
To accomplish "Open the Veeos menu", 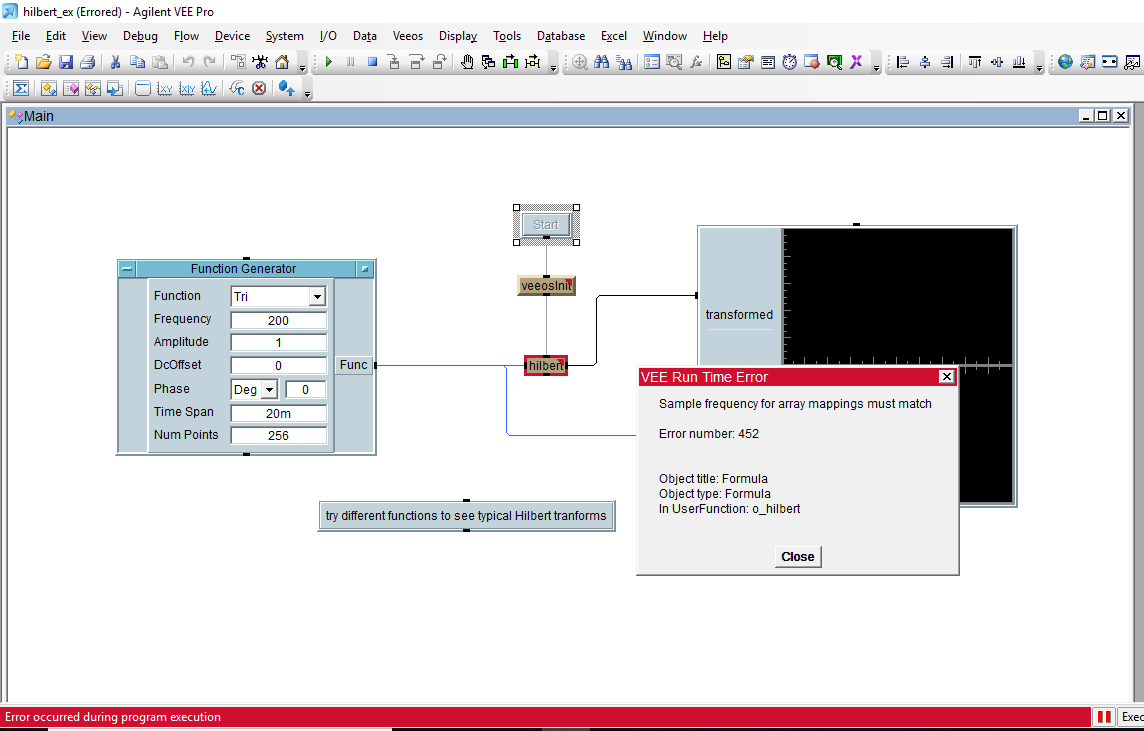I will click(x=408, y=36).
